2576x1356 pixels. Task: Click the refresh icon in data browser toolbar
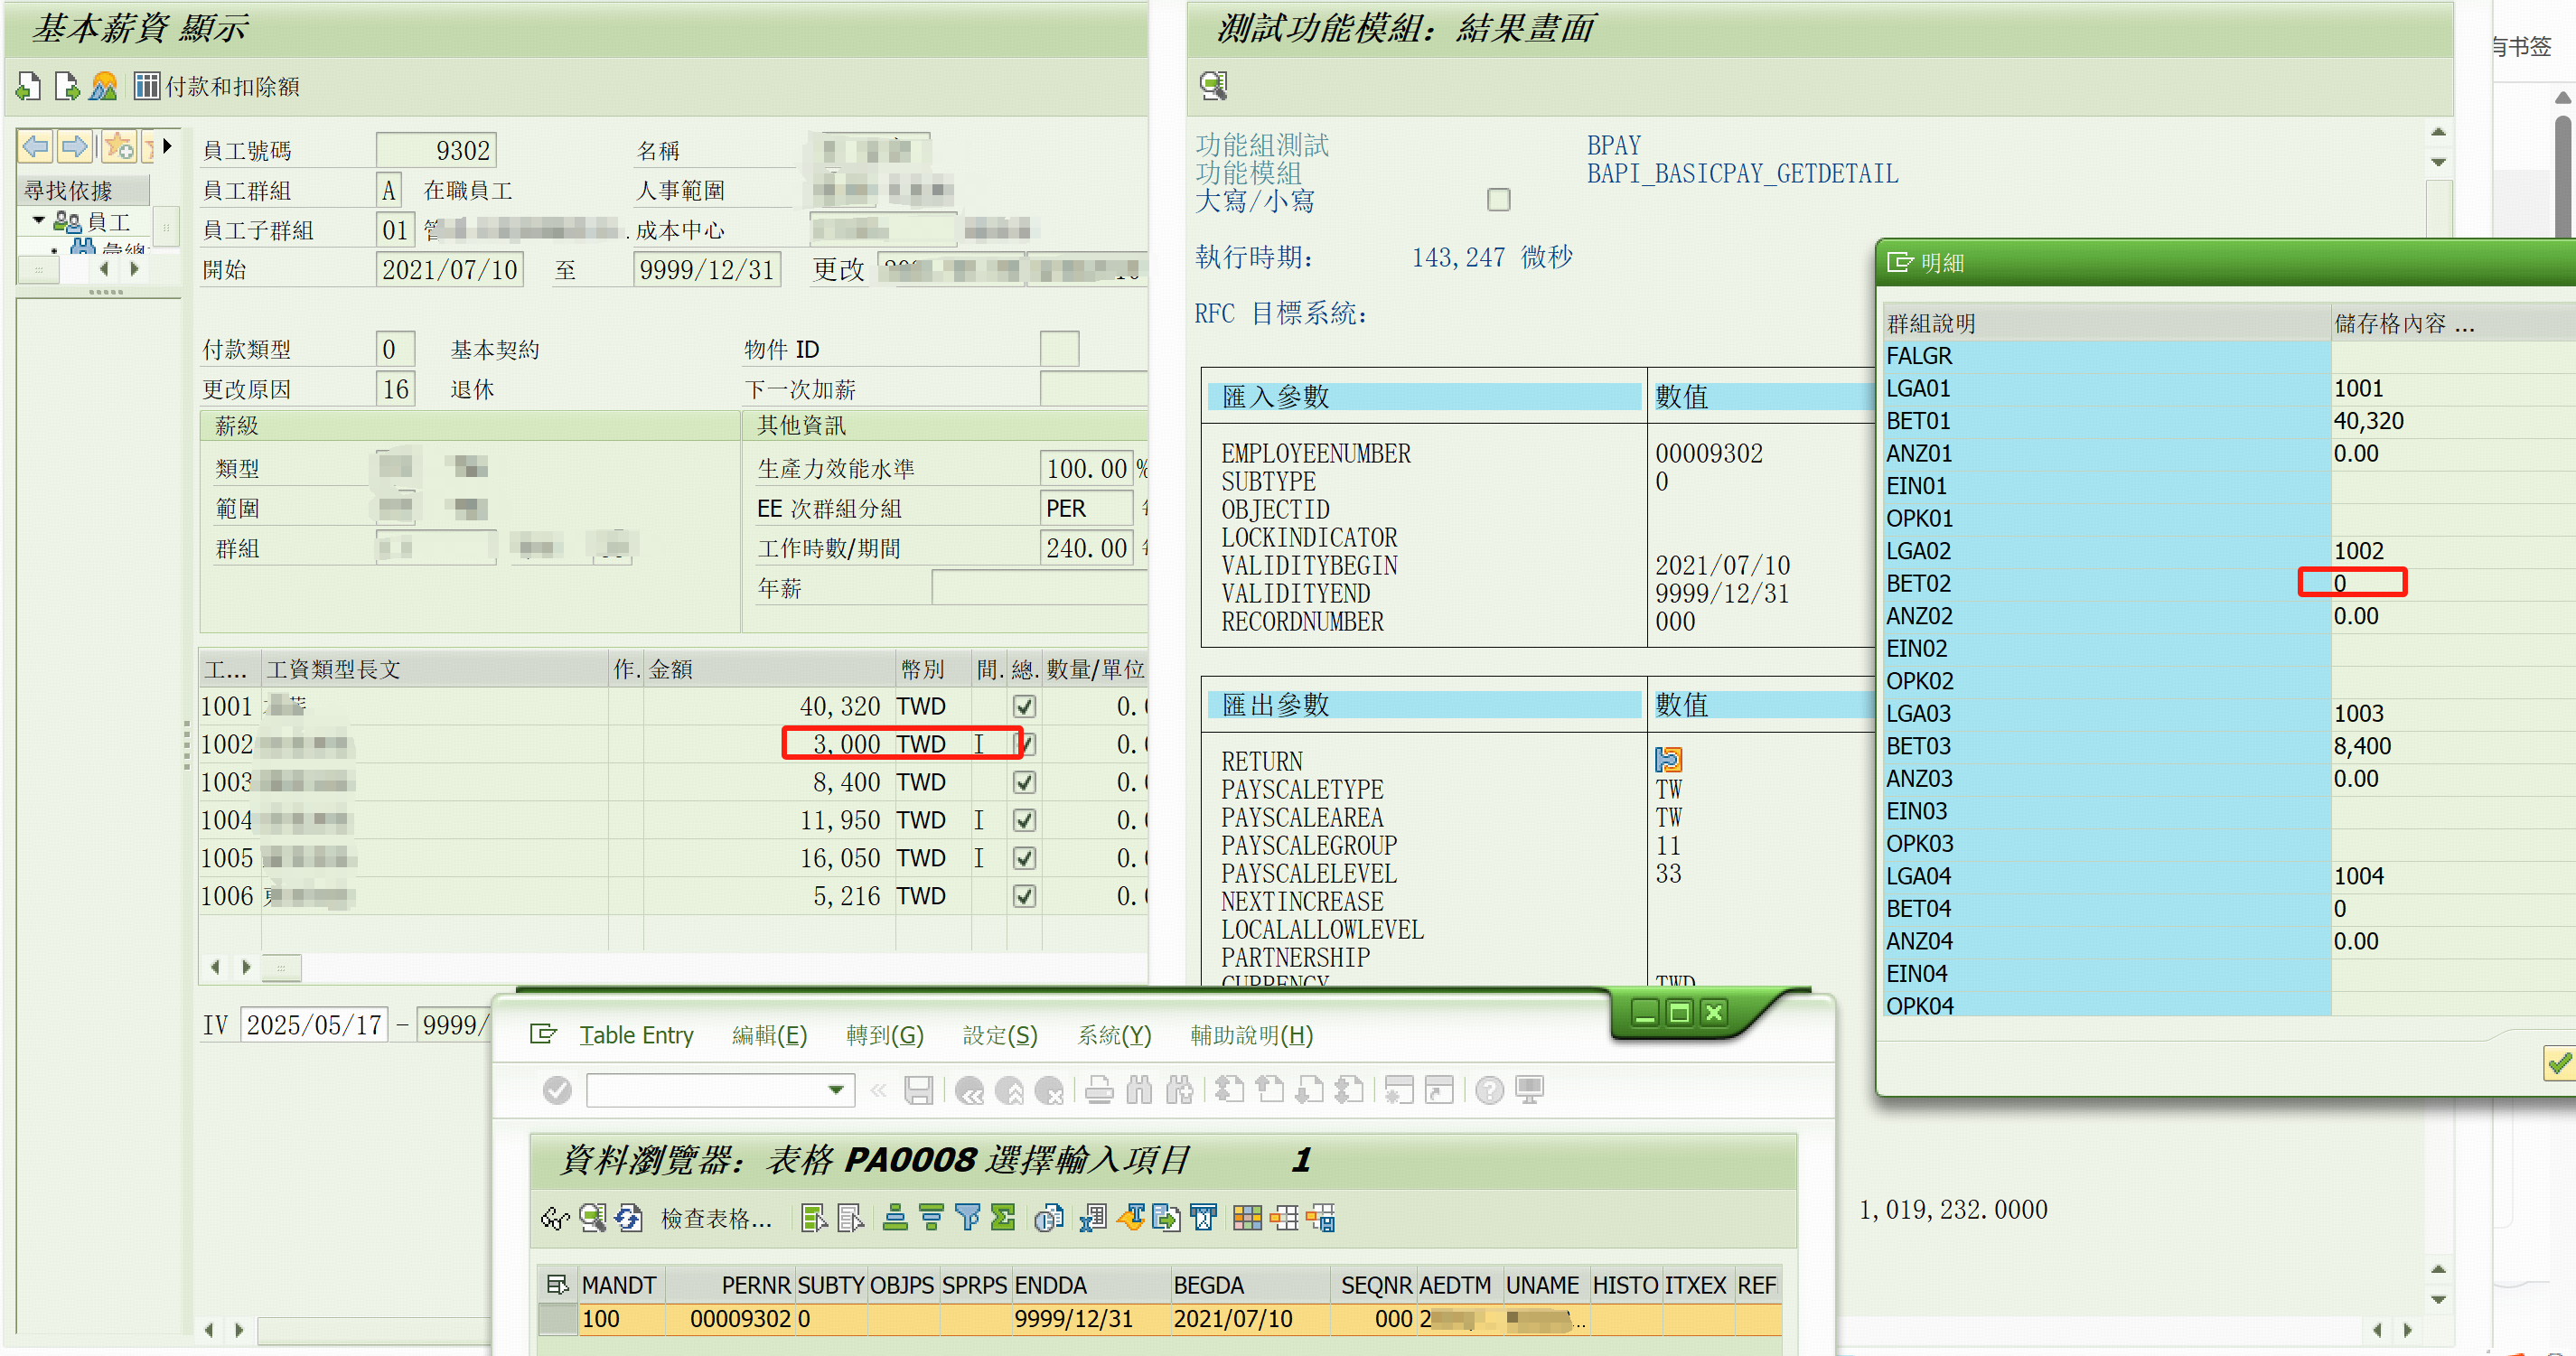point(629,1218)
